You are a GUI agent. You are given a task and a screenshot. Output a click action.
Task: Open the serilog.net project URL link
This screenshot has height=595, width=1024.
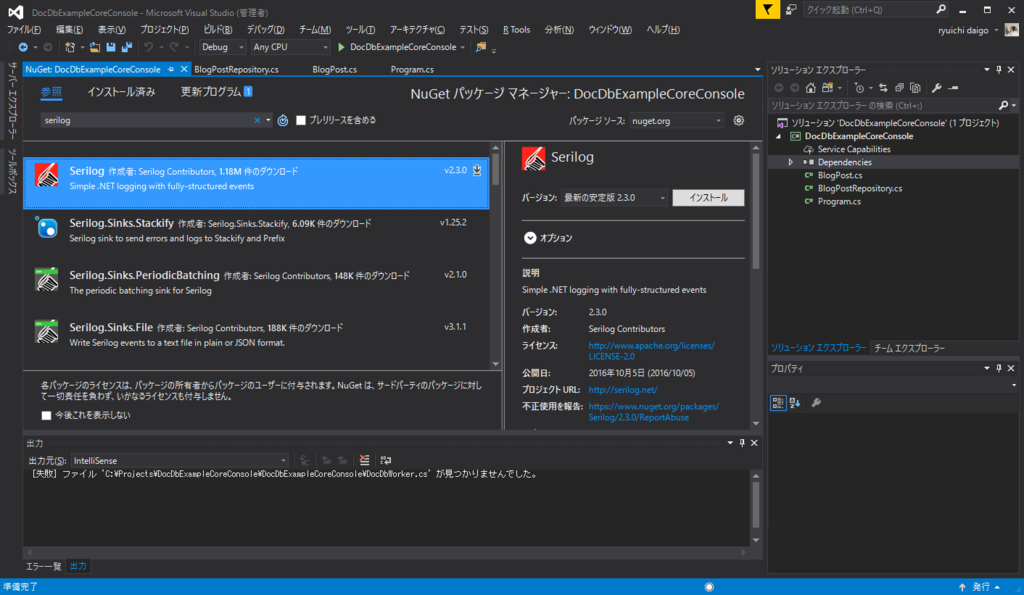tap(622, 390)
